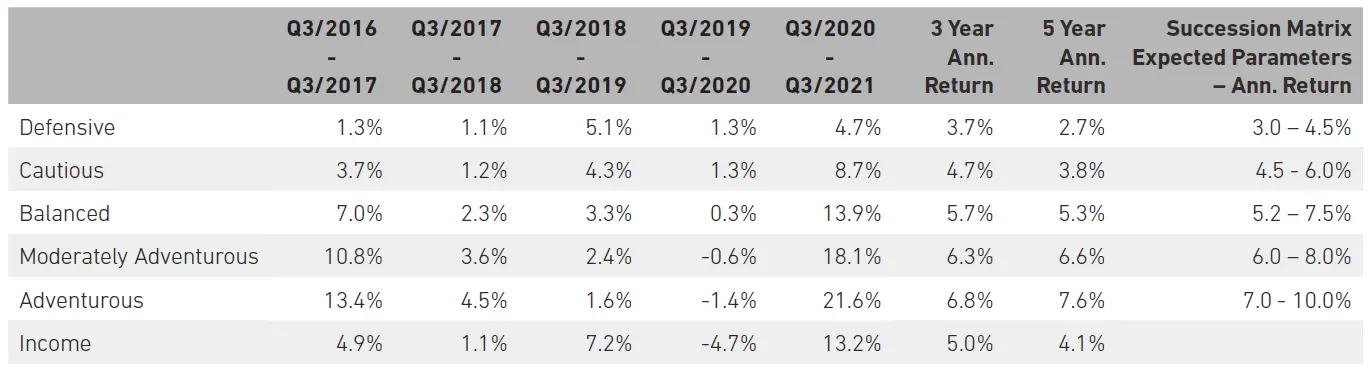
Task: Click the 5 Year Ann. Return header
Action: tap(1071, 57)
